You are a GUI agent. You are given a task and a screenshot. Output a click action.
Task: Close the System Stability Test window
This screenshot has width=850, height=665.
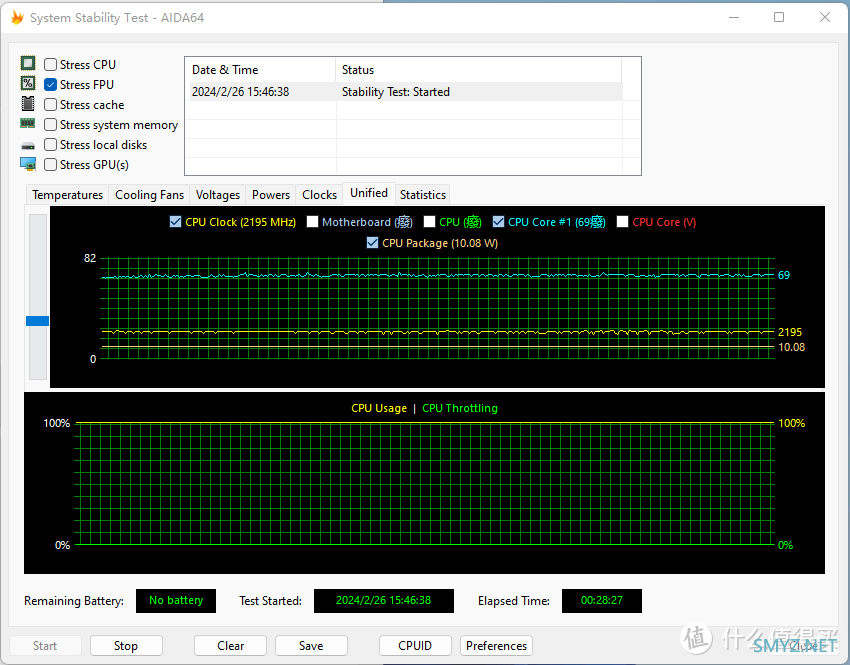[x=825, y=17]
